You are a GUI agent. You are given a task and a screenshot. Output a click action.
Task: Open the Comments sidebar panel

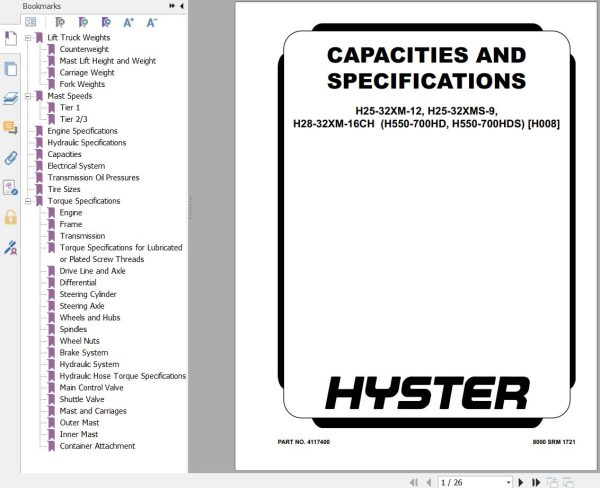coord(10,127)
